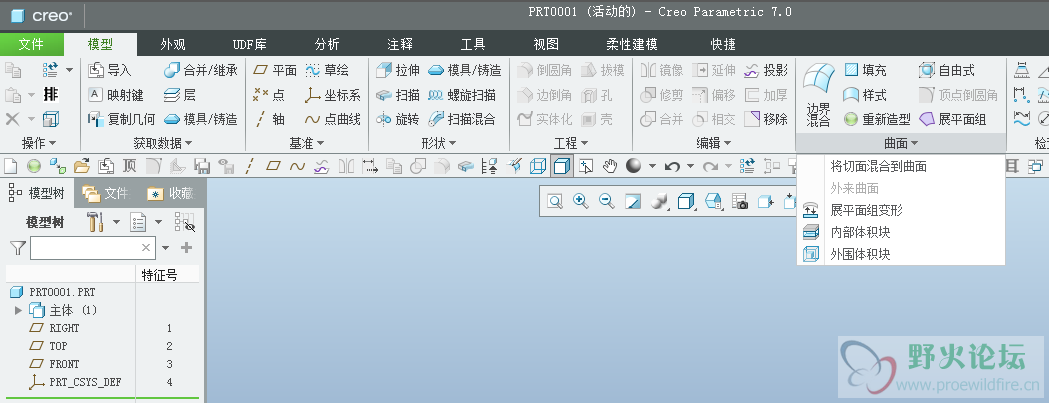Image resolution: width=1049 pixels, height=403 pixels.
Task: Open the undo history dropdown arrow
Action: point(690,166)
